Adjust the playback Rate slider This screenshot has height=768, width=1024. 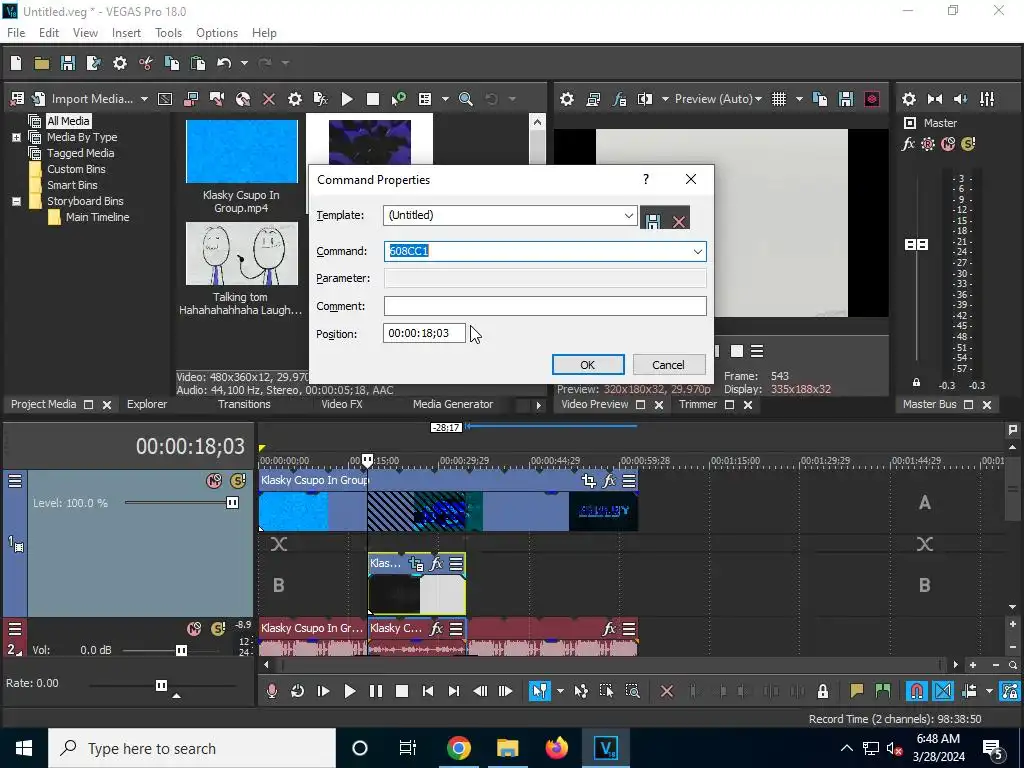pos(161,685)
